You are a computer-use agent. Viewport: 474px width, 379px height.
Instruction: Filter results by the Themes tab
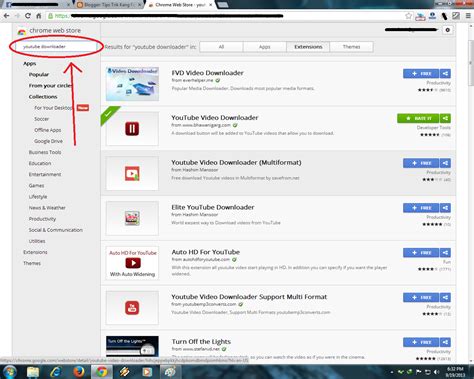pyautogui.click(x=351, y=47)
